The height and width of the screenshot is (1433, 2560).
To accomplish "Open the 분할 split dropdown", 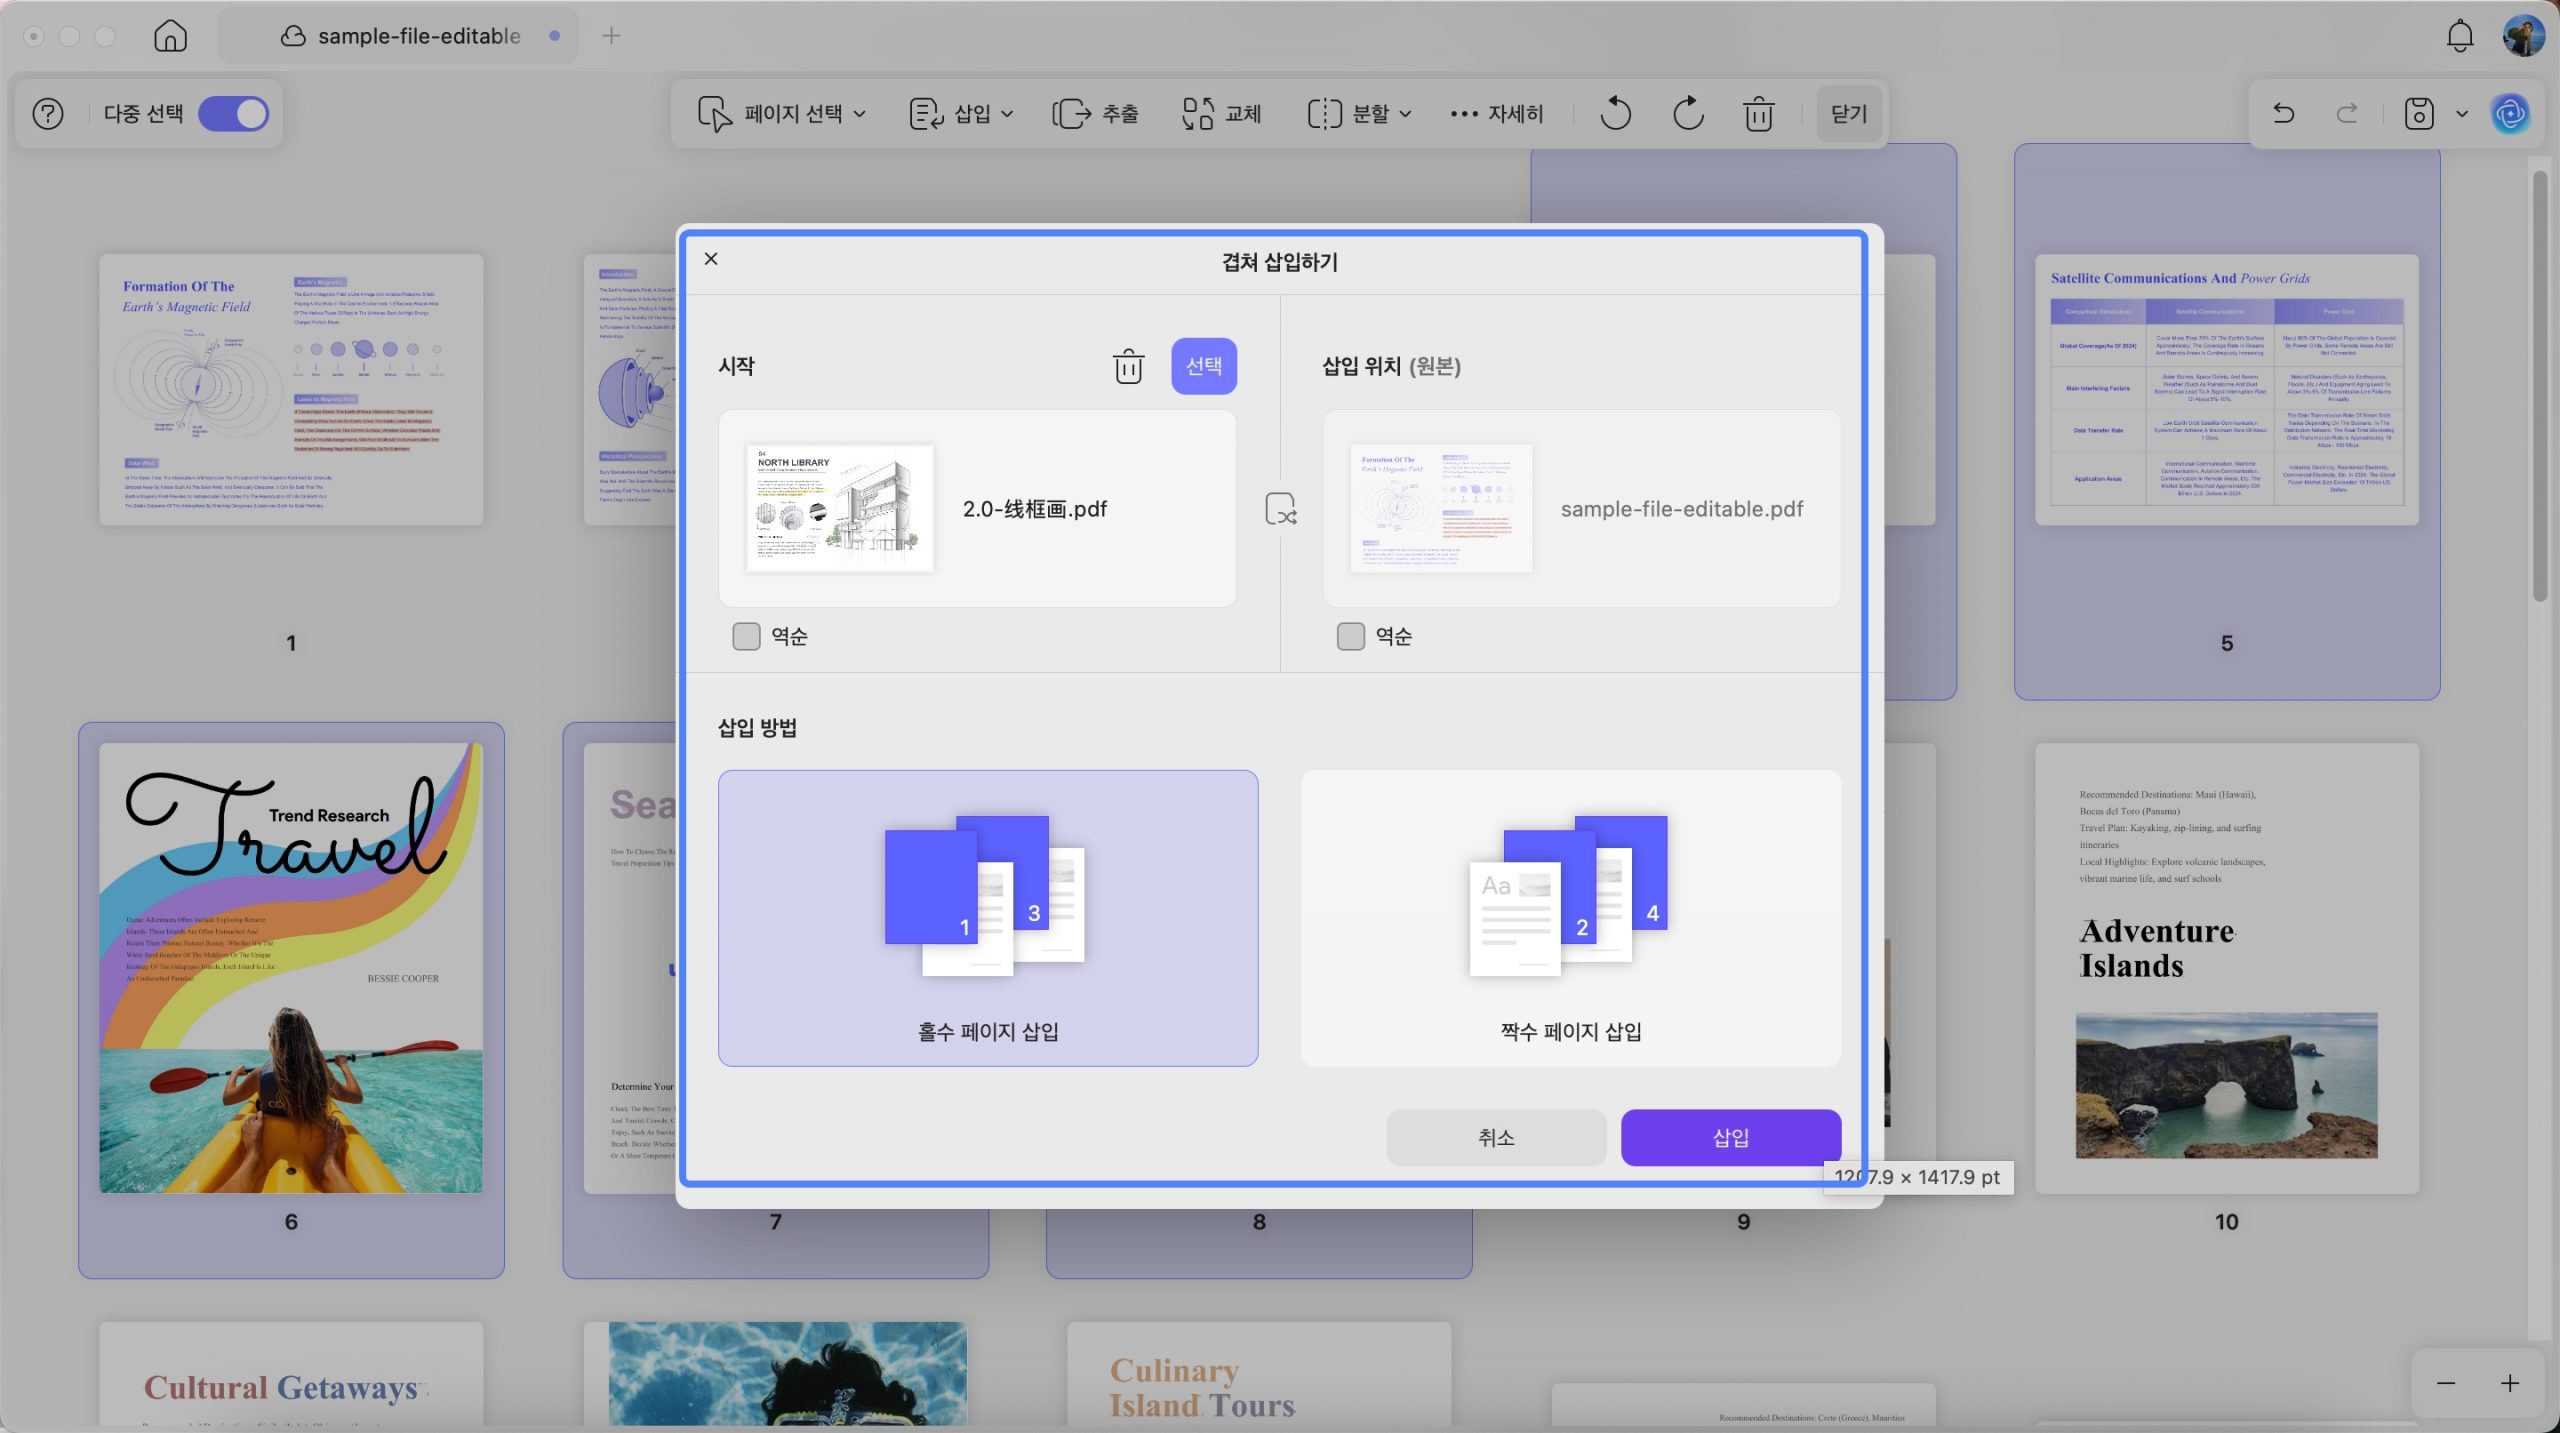I will coord(1359,114).
